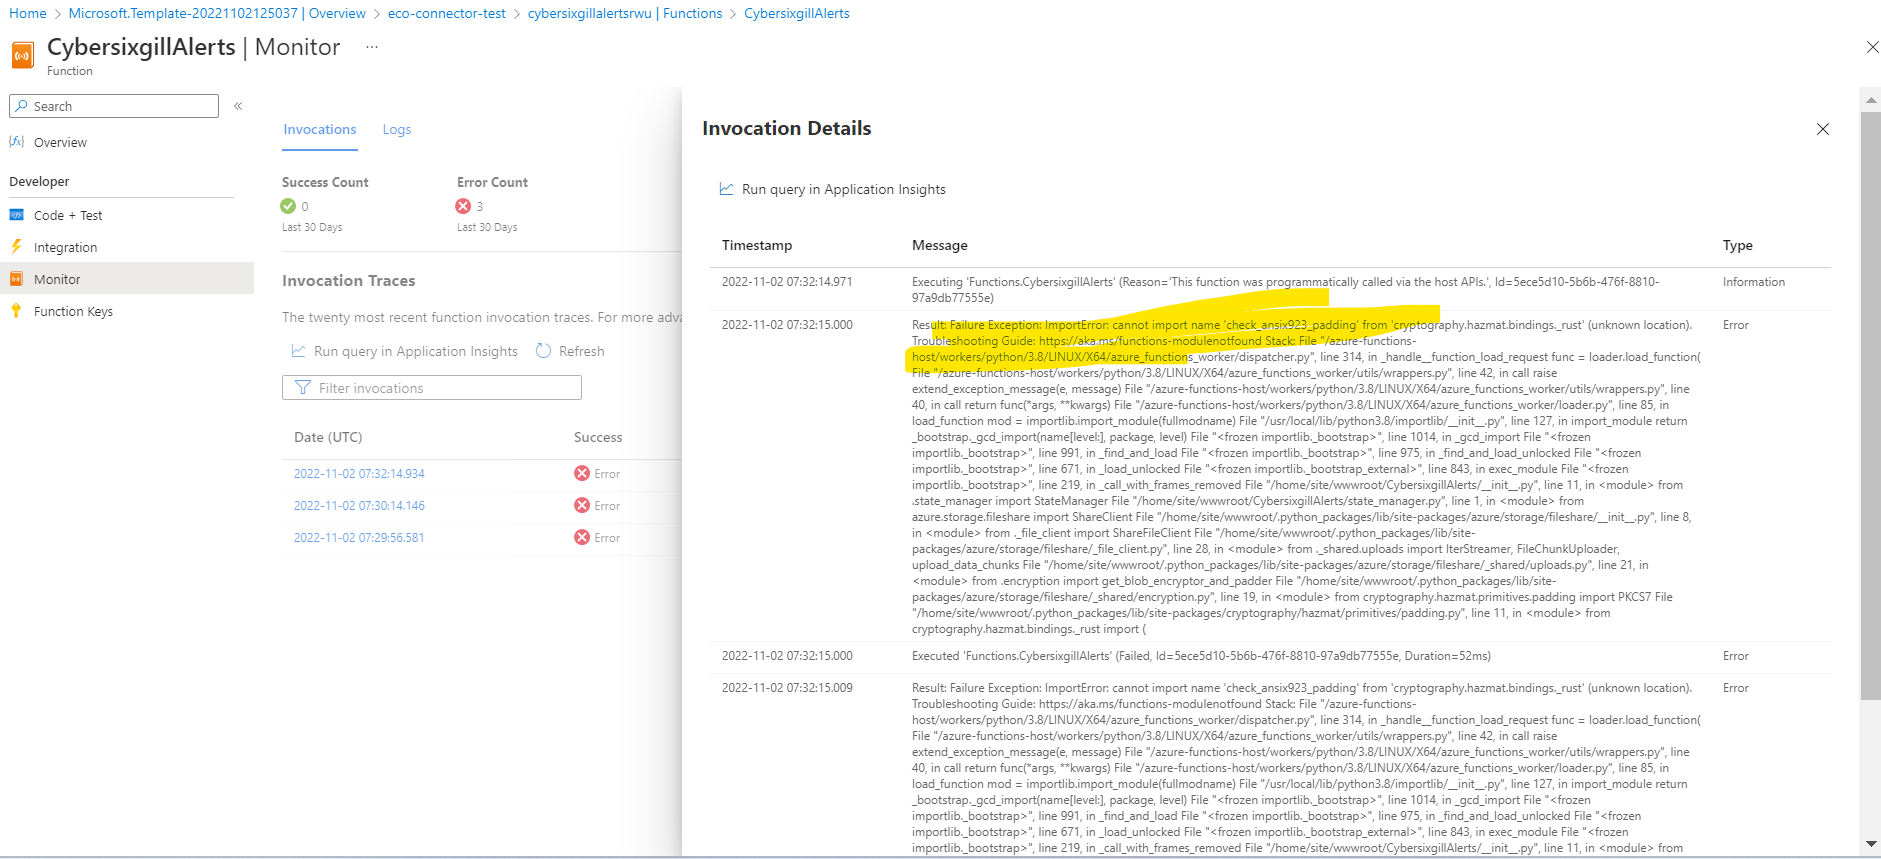Click the filter funnel icon
Viewport: 1881px width, 859px height.
coord(303,388)
